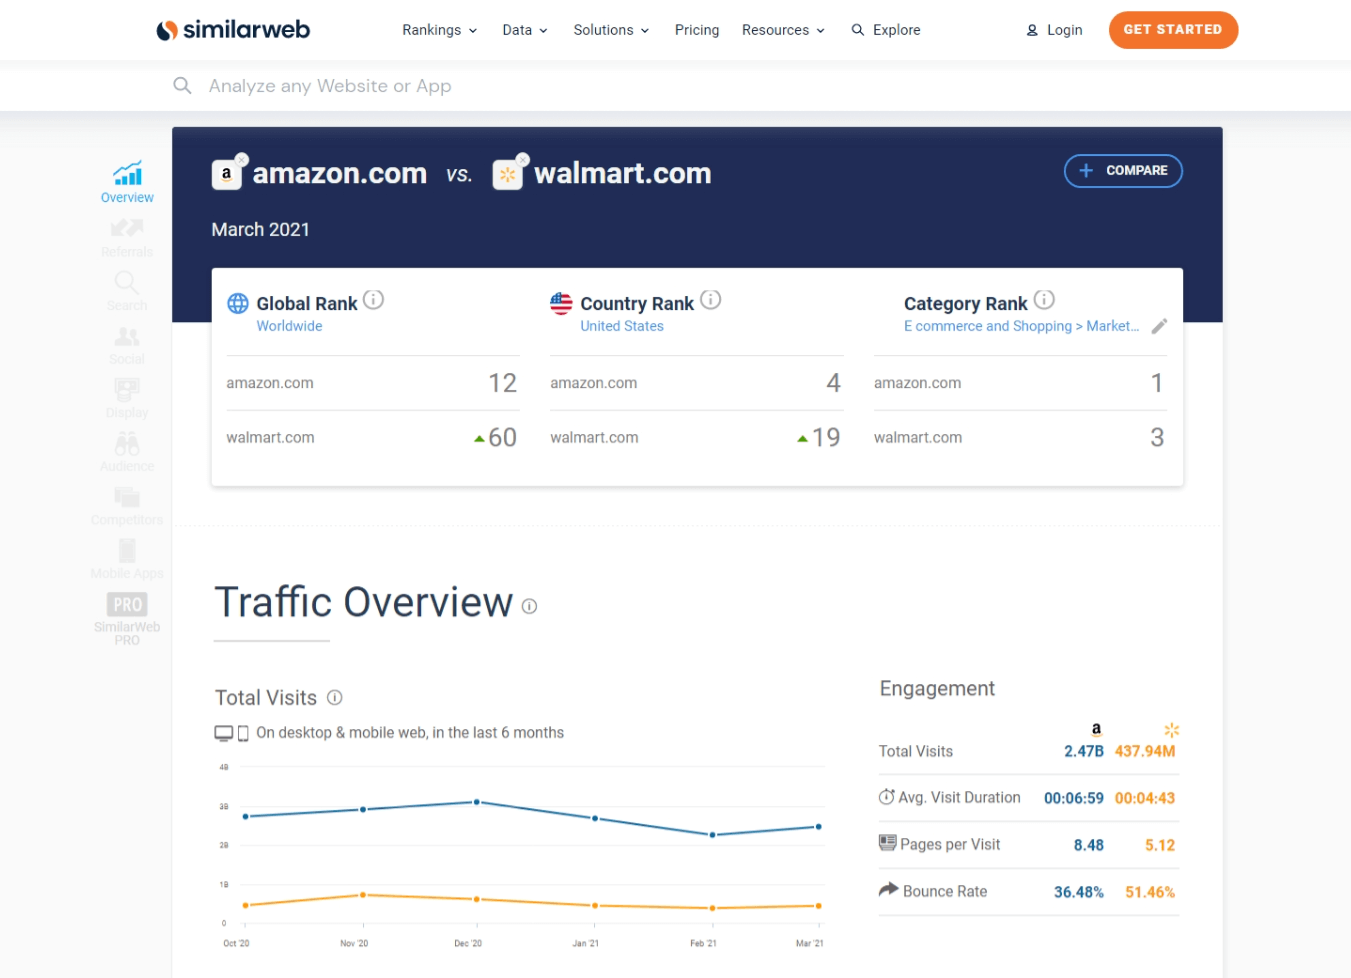The image size is (1351, 978).
Task: Click the Avg. Visit Duration clock icon
Action: [x=886, y=797]
